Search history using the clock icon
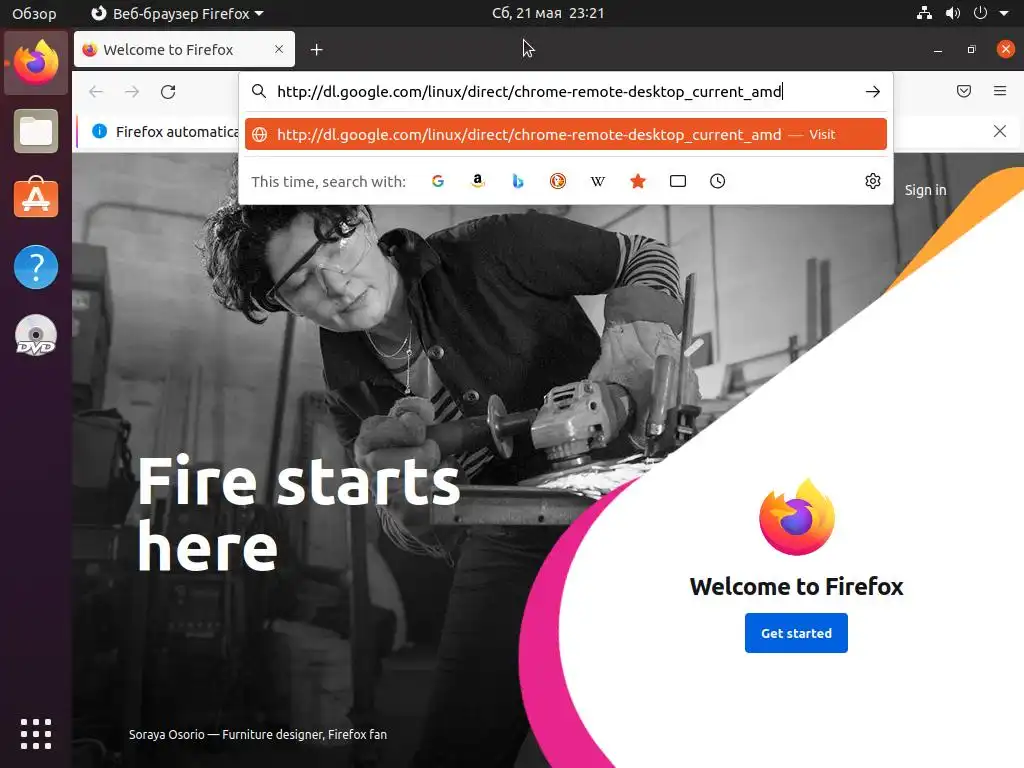 click(718, 182)
